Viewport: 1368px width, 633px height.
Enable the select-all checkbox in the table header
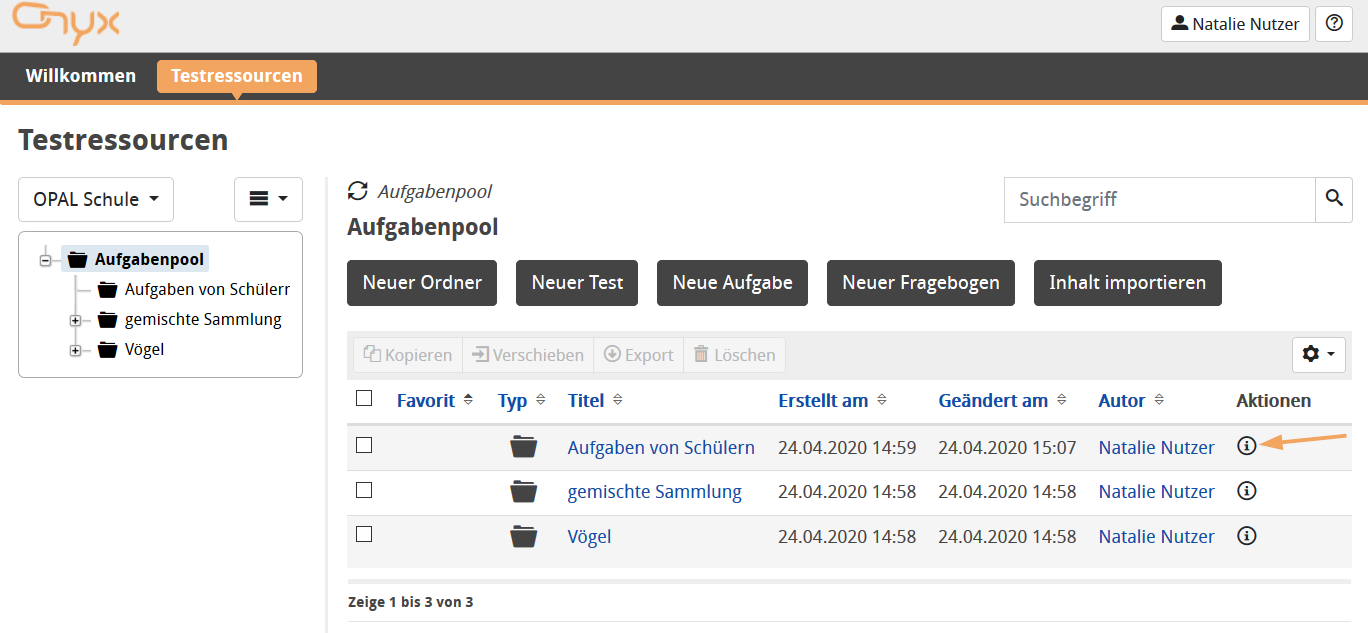point(364,398)
